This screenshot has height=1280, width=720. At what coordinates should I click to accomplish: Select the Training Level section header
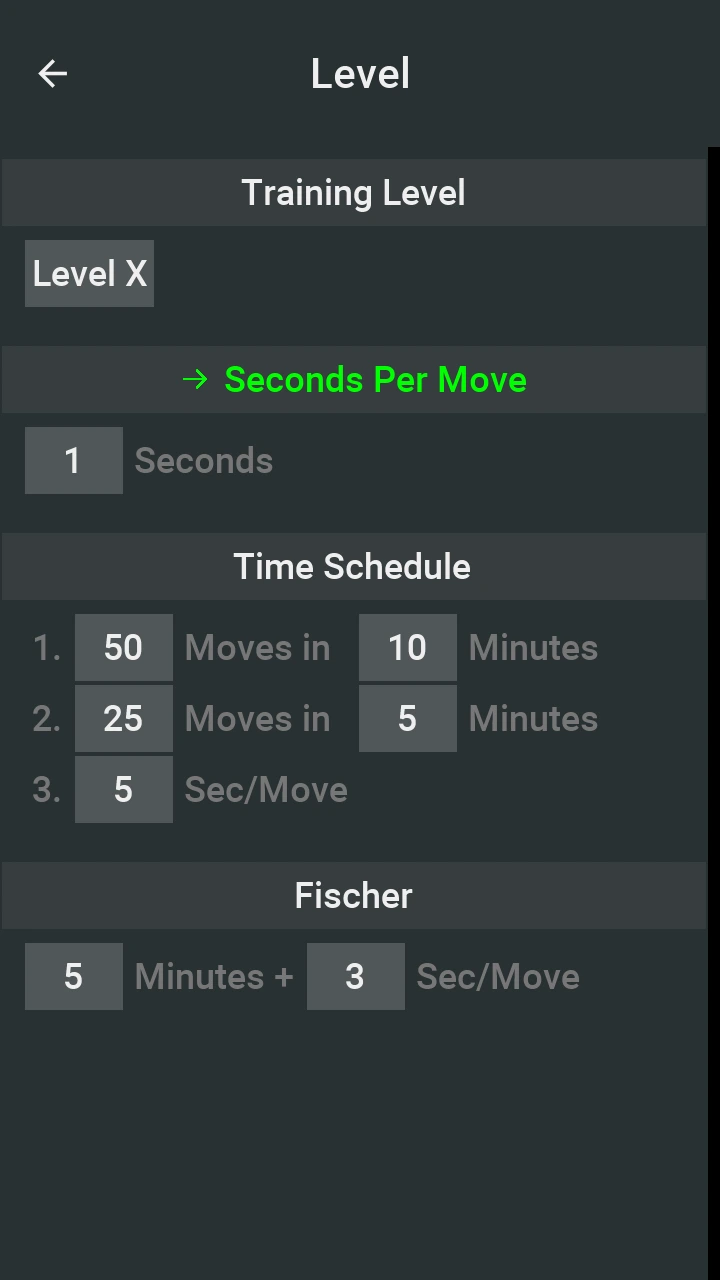click(x=353, y=192)
